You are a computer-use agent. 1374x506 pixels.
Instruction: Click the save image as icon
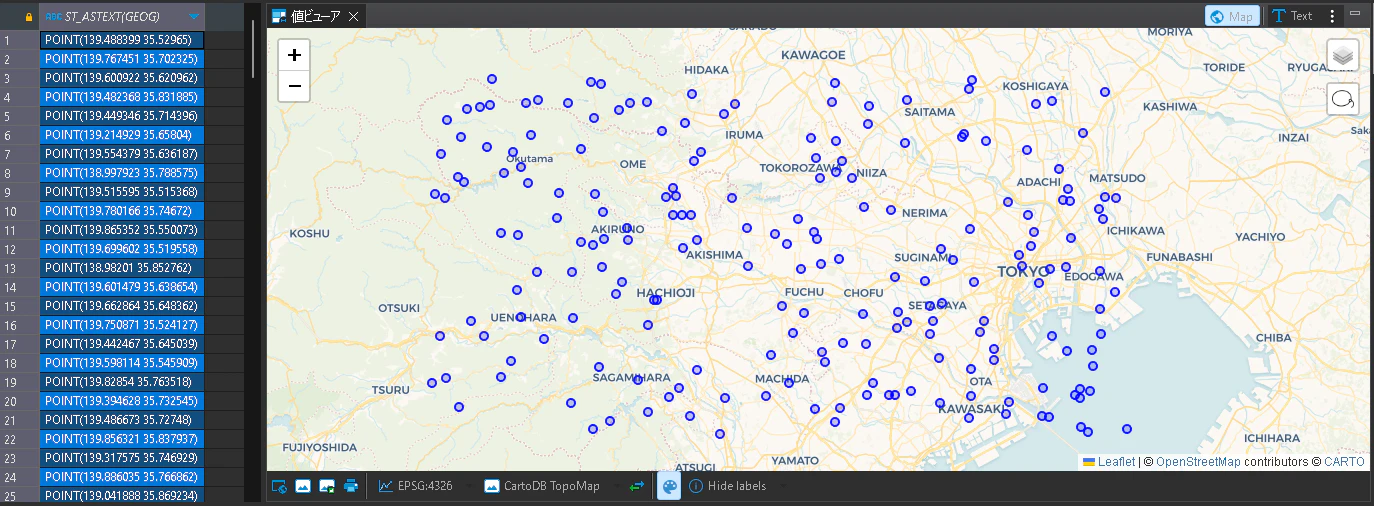point(327,486)
